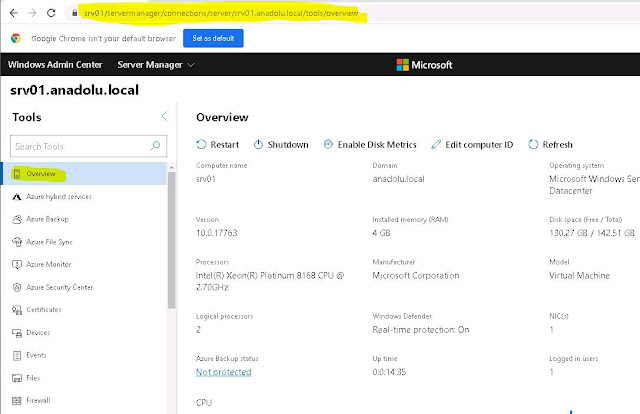Click the Tools scrollbar up arrow
Screen dimensions: 640x414
coord(171,167)
